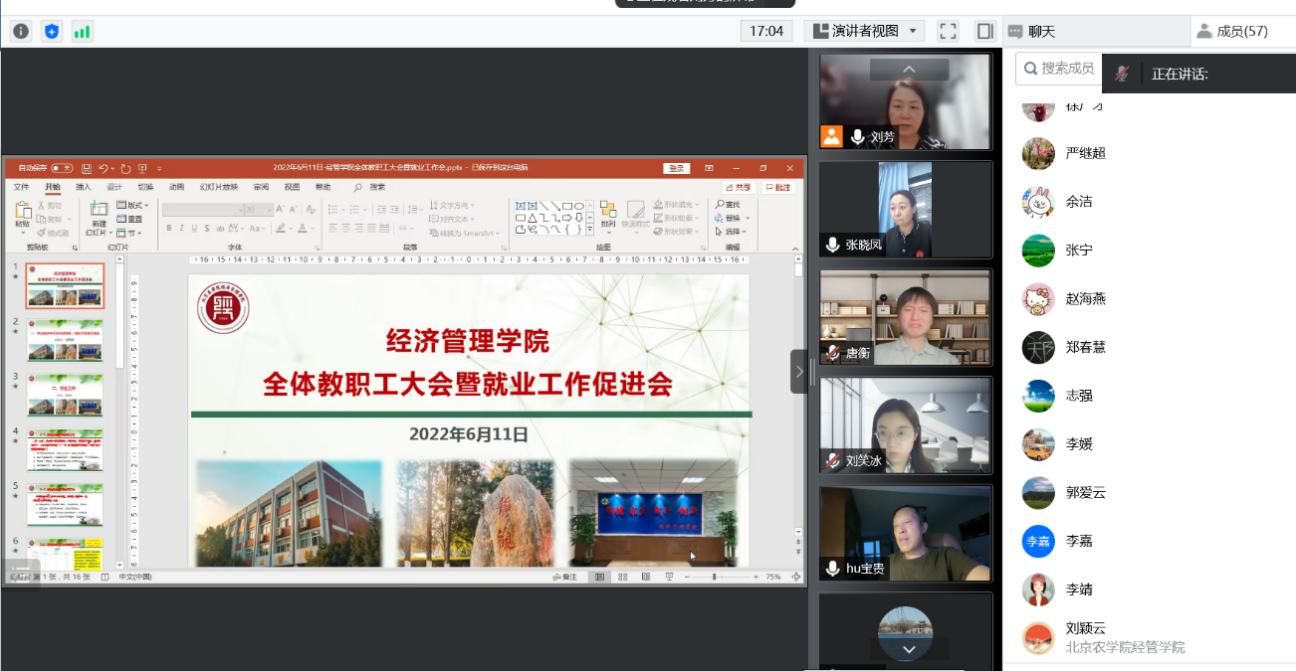Adjust the PowerPoint zoom slider
This screenshot has height=671, width=1296.
(713, 577)
